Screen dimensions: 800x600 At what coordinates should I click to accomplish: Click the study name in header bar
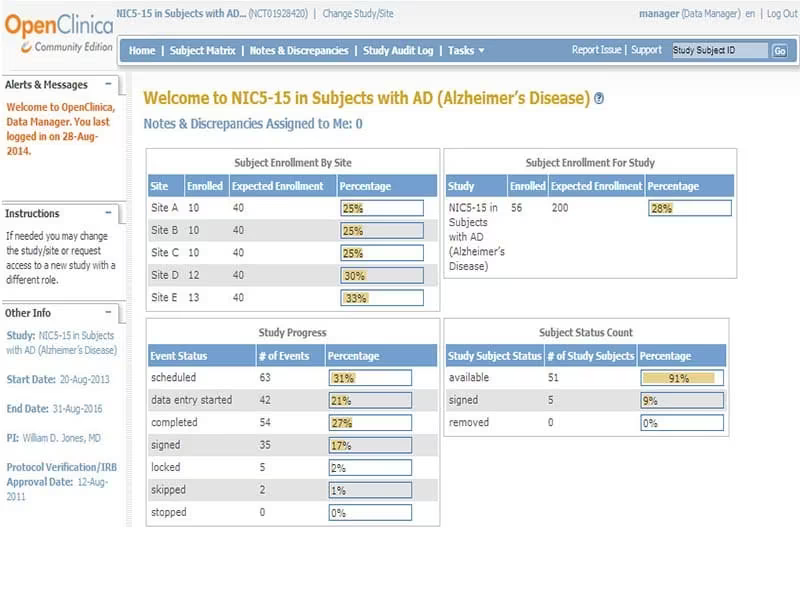[181, 14]
